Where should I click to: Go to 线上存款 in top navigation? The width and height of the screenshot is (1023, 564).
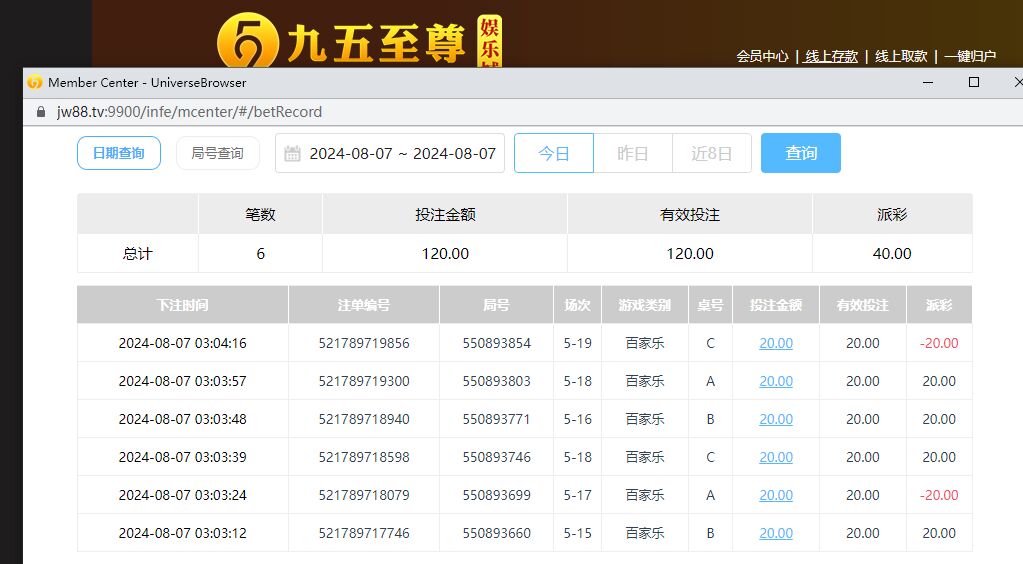(x=831, y=56)
